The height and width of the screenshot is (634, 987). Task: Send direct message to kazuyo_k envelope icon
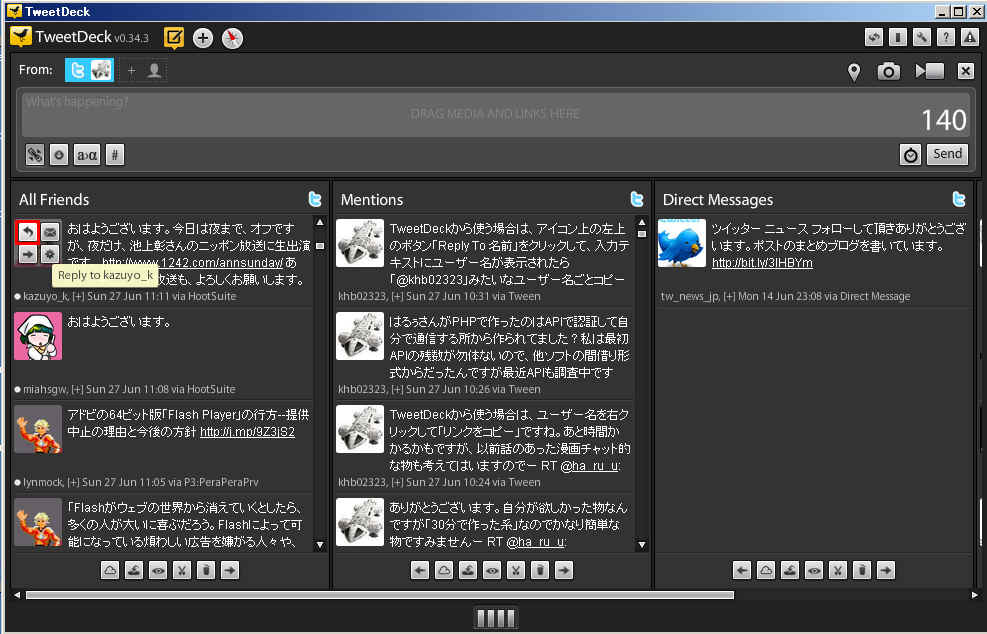50,232
